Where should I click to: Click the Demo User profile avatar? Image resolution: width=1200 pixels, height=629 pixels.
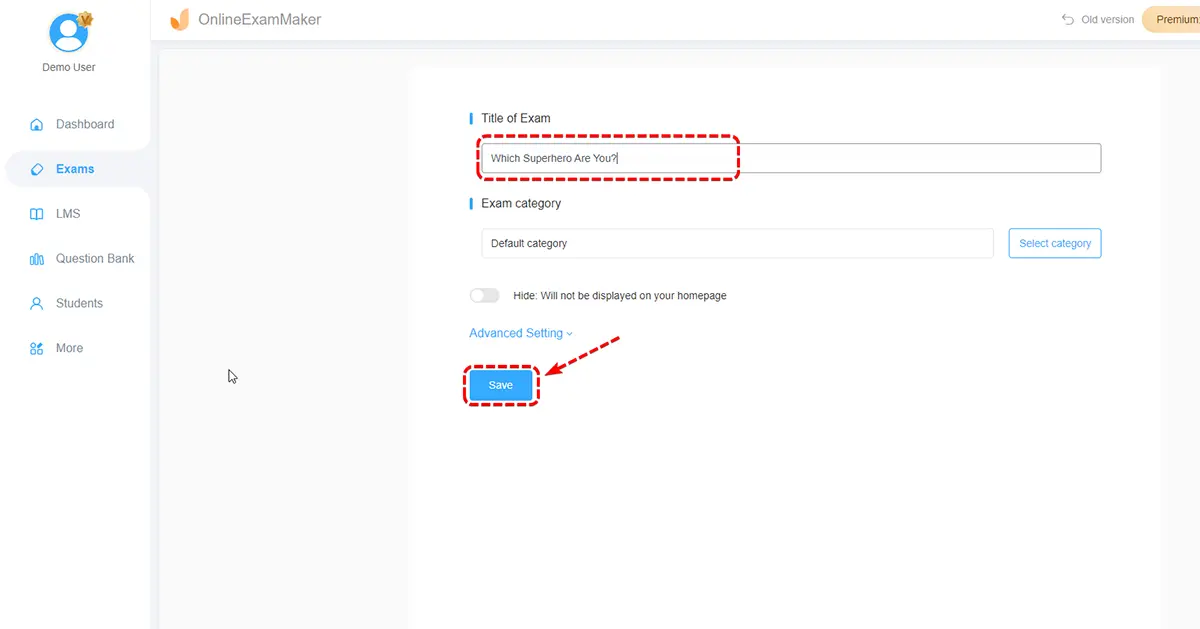click(69, 34)
